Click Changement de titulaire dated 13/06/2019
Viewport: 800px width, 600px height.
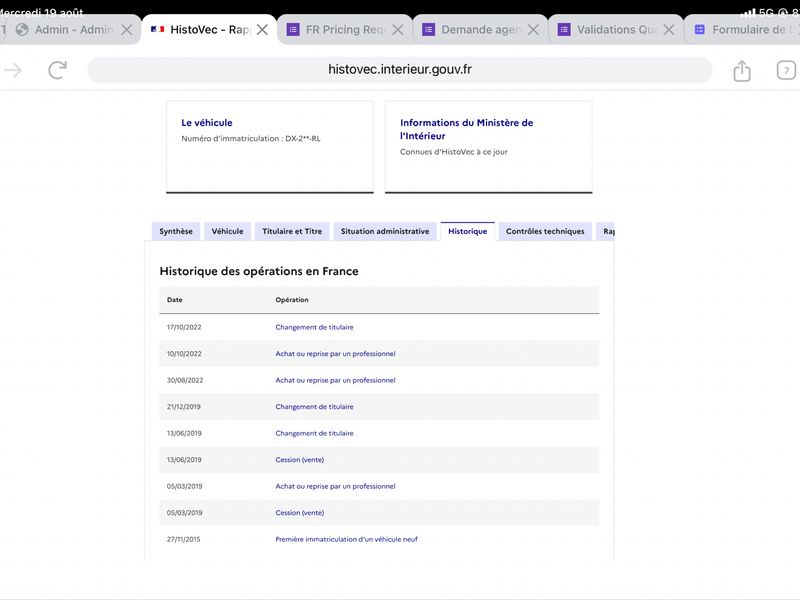click(x=314, y=433)
